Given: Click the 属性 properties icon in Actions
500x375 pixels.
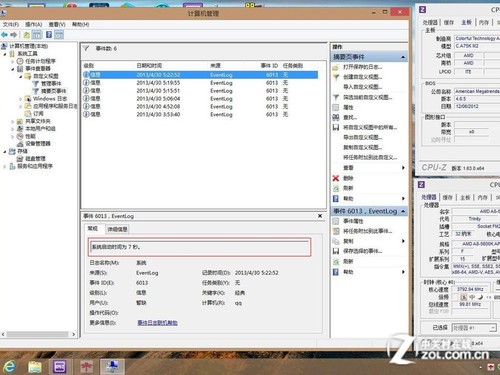Looking at the screenshot, I should pyautogui.click(x=336, y=107).
